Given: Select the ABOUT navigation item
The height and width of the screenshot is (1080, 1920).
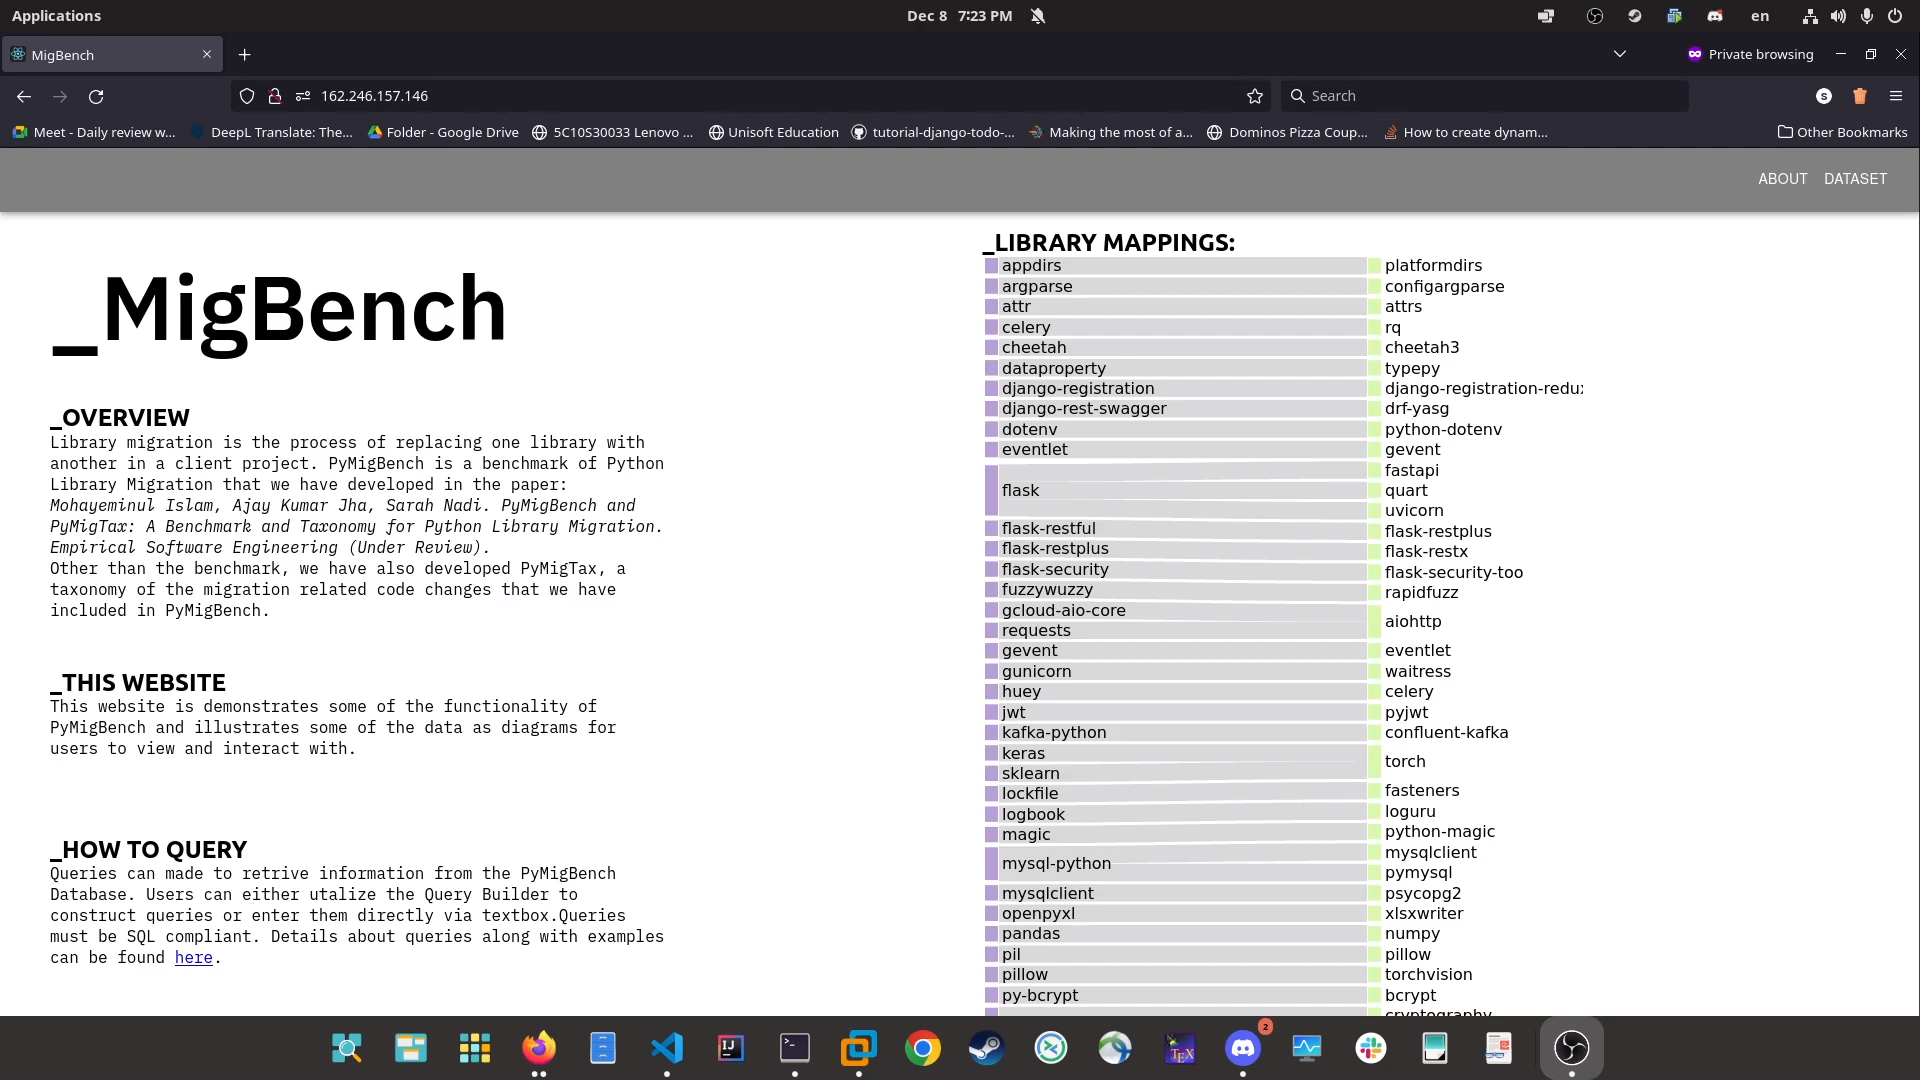Looking at the screenshot, I should click(x=1782, y=179).
